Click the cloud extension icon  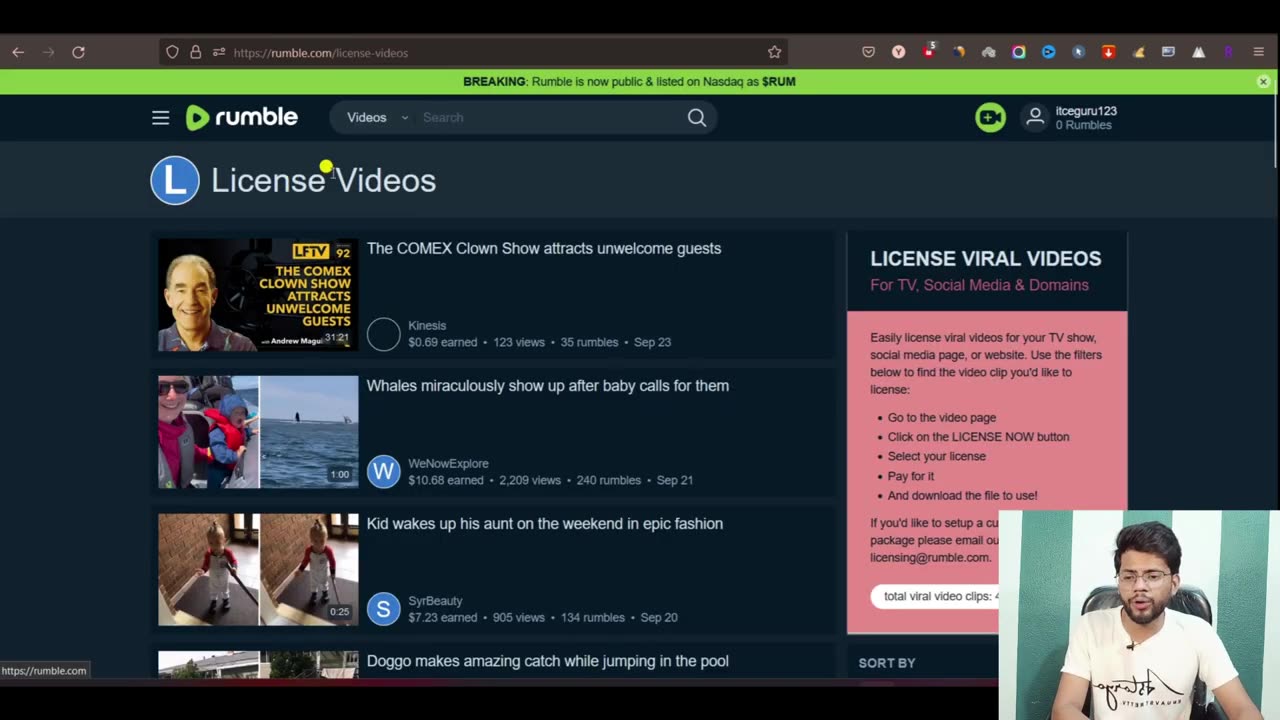tap(988, 52)
